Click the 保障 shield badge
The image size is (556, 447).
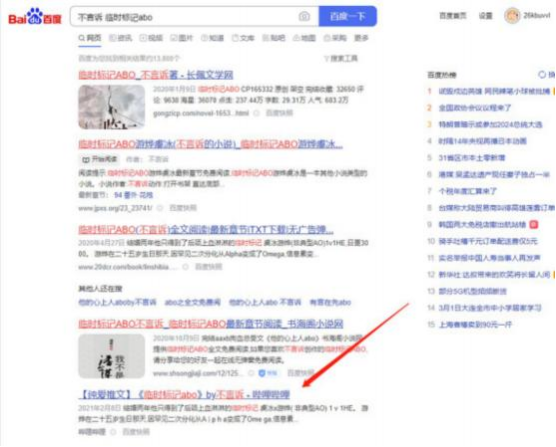(x=268, y=373)
